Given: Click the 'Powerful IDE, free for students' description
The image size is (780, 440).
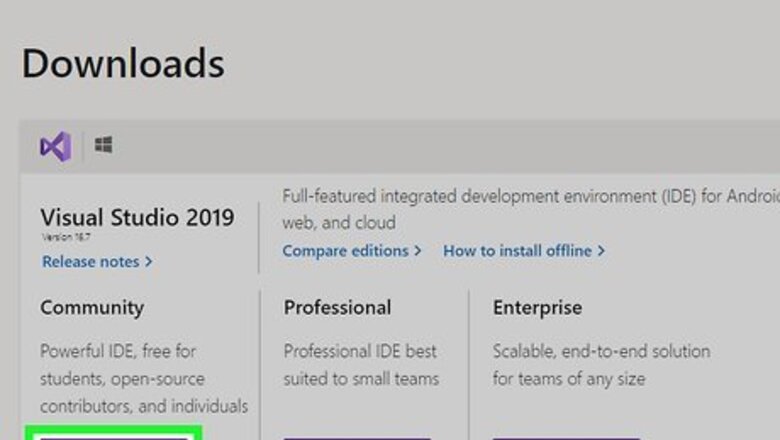Looking at the screenshot, I should 144,379.
